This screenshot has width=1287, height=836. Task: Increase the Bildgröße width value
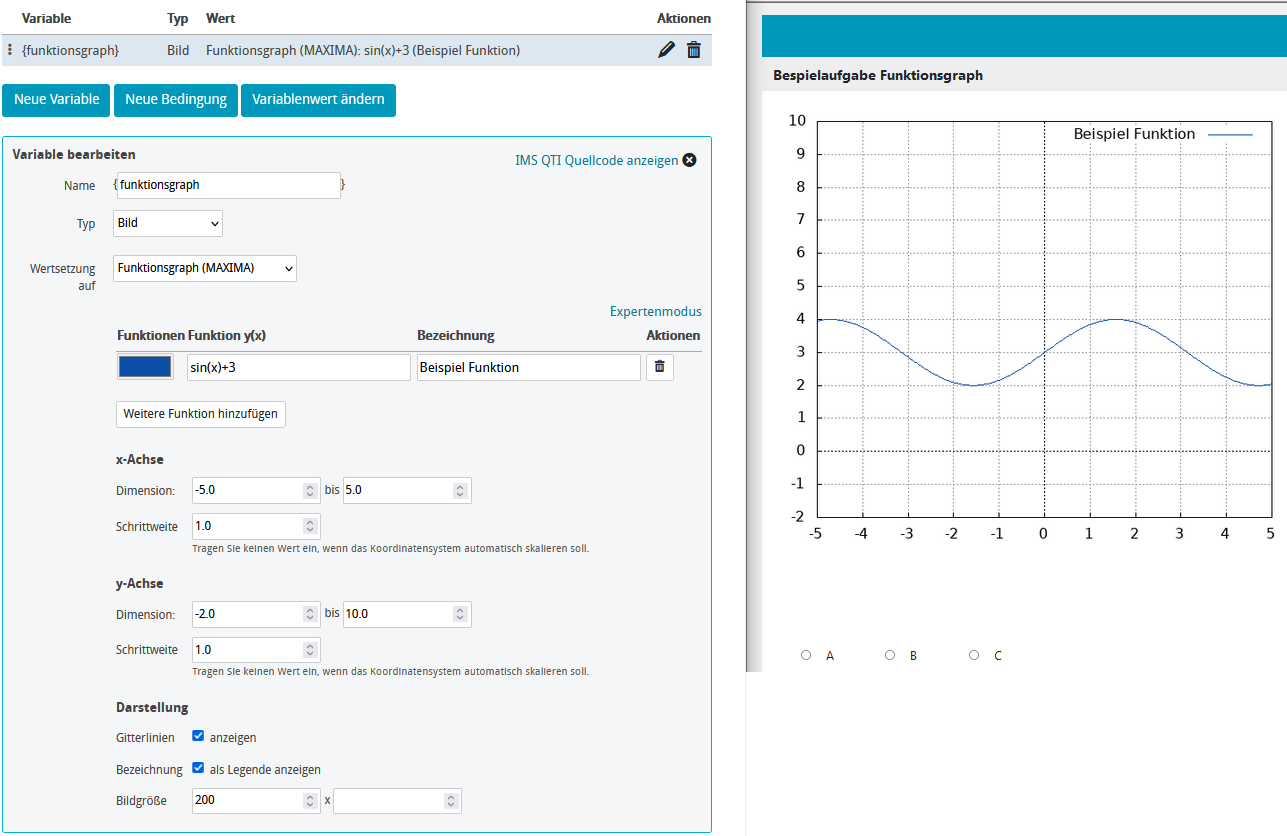[x=311, y=796]
